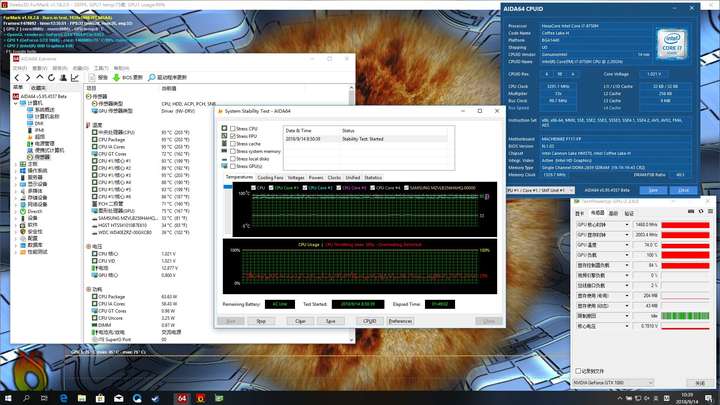
Task: Open the GPU memory clock sensor dropdown
Action: coord(627,235)
